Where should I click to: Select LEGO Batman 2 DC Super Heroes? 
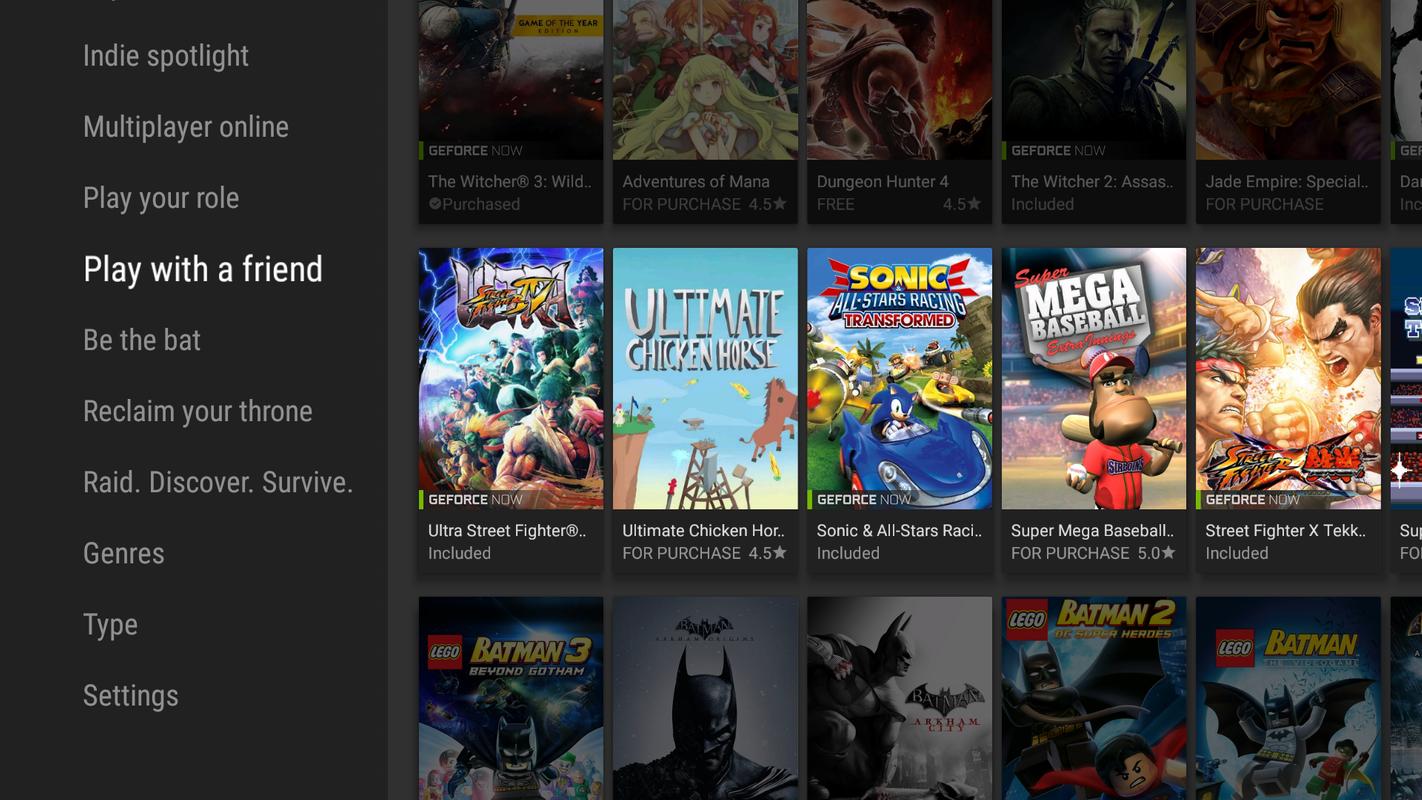tap(1094, 698)
